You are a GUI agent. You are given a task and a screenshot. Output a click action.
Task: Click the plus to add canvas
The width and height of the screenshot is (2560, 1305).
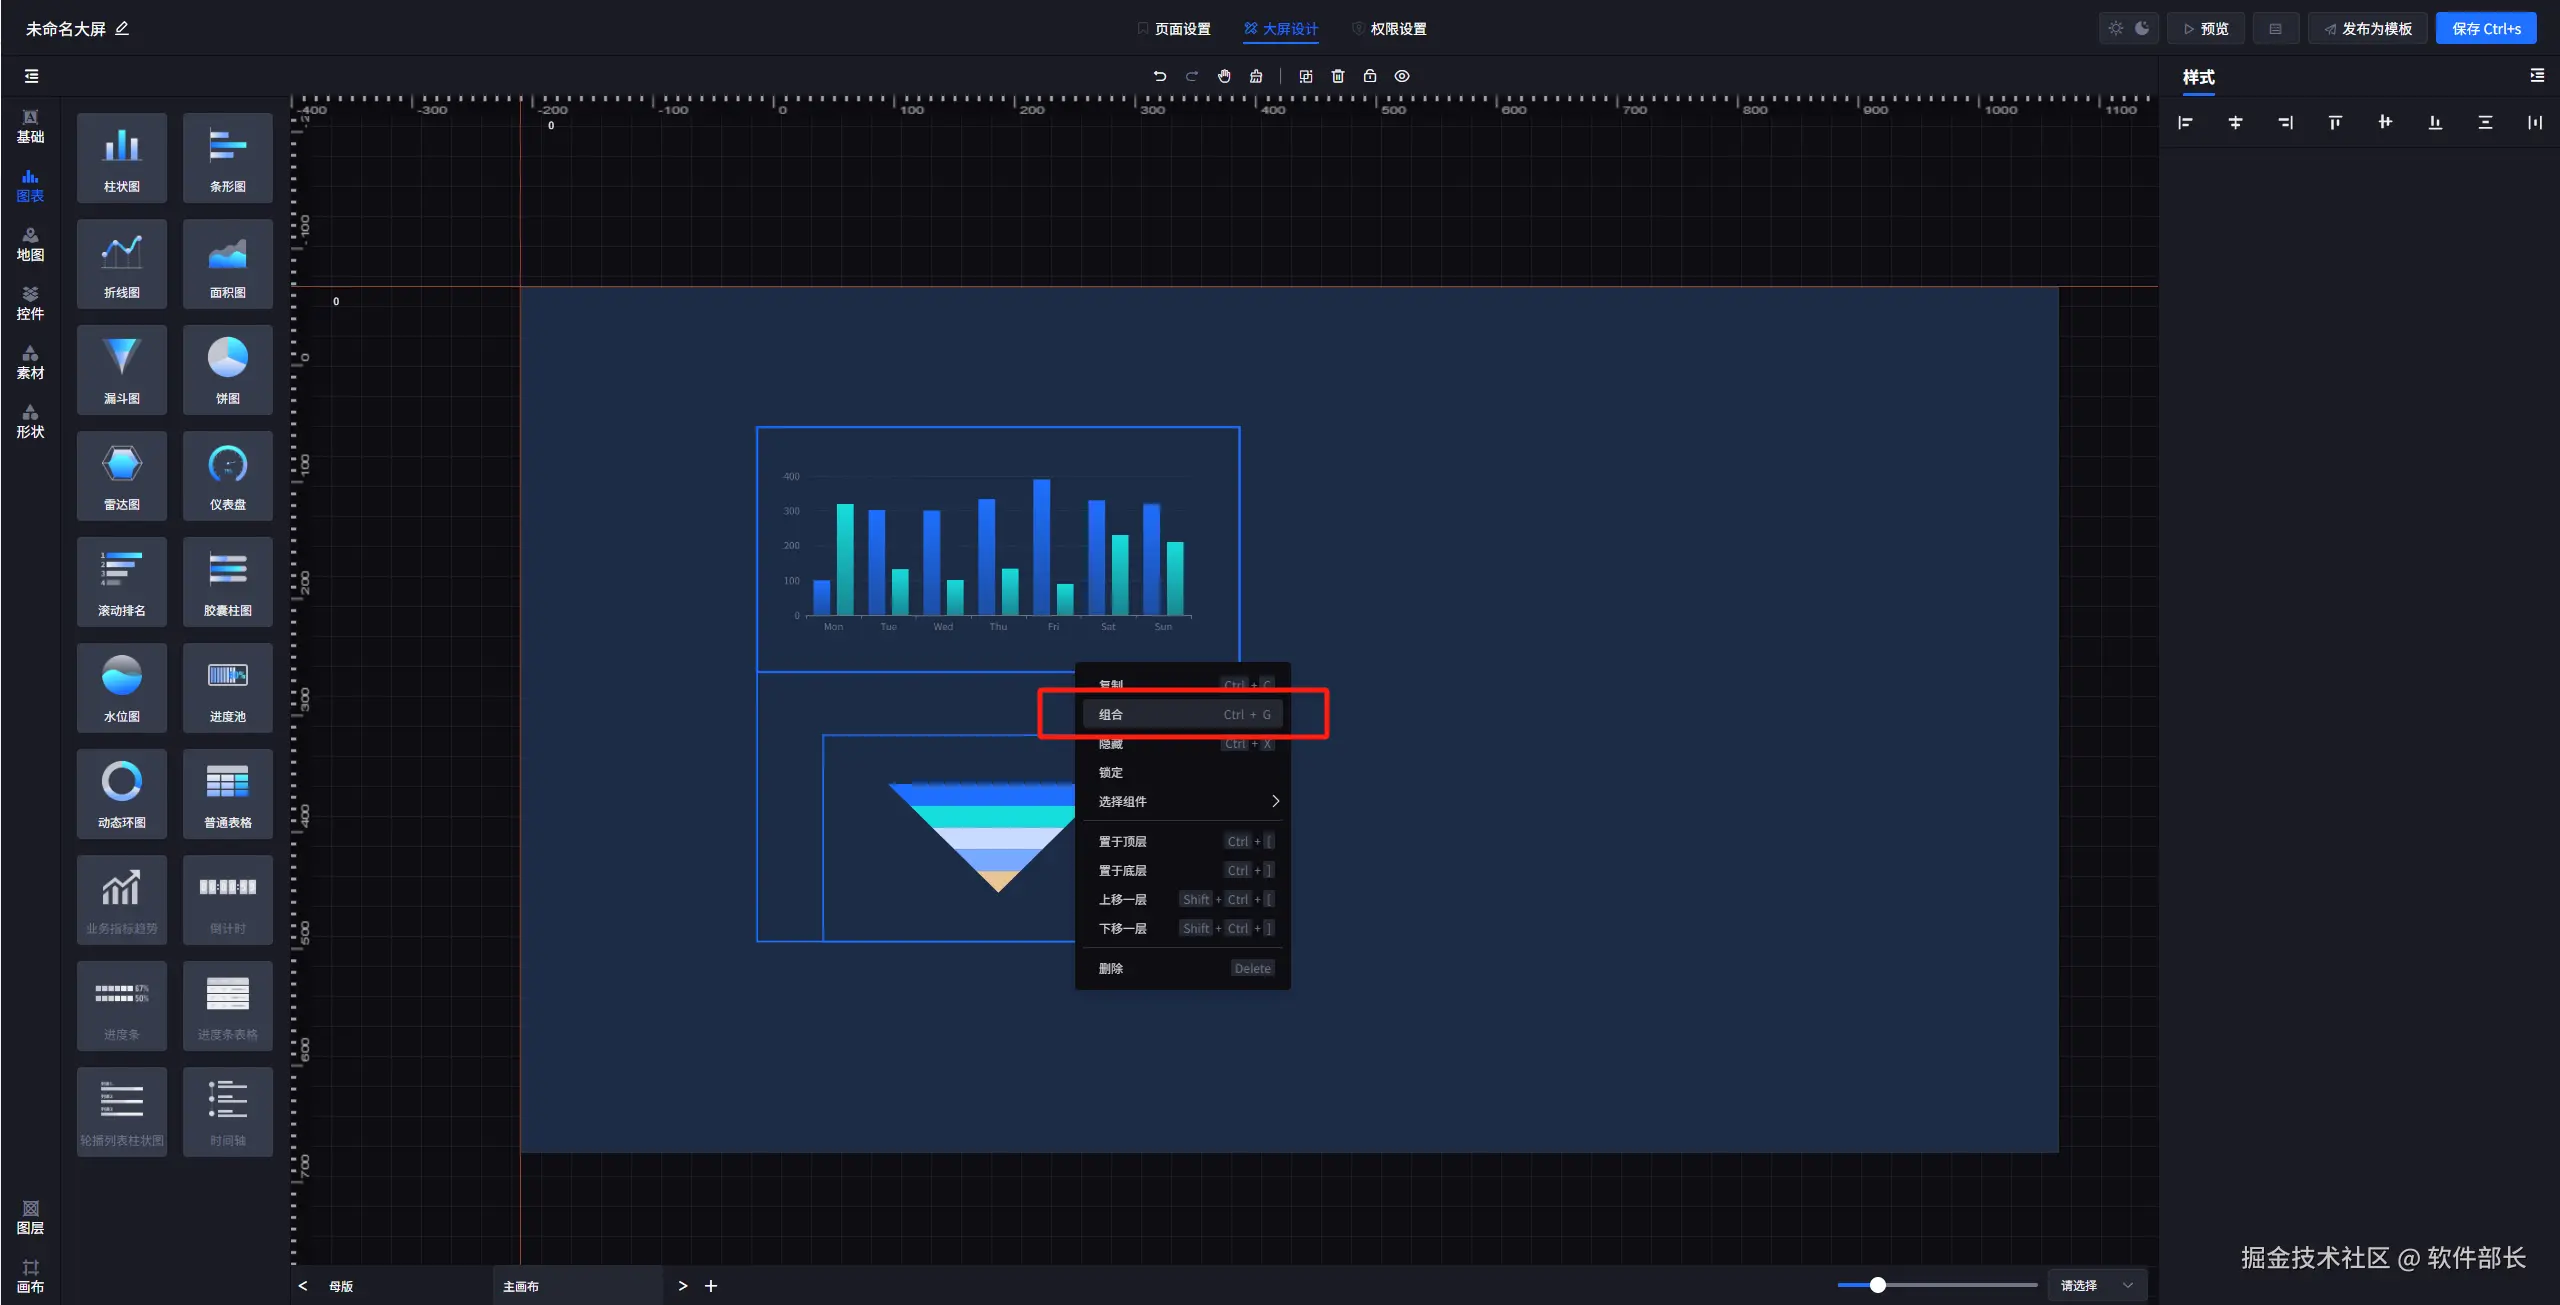coord(711,1286)
